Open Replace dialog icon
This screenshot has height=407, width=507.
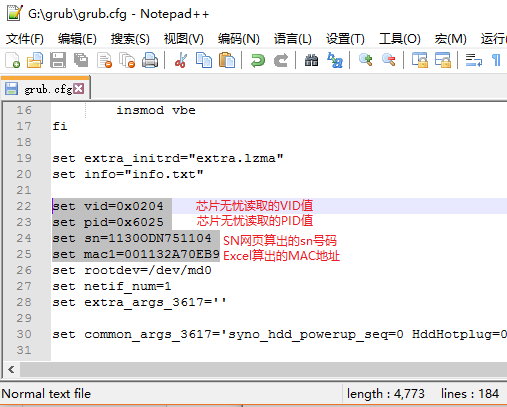coord(335,60)
